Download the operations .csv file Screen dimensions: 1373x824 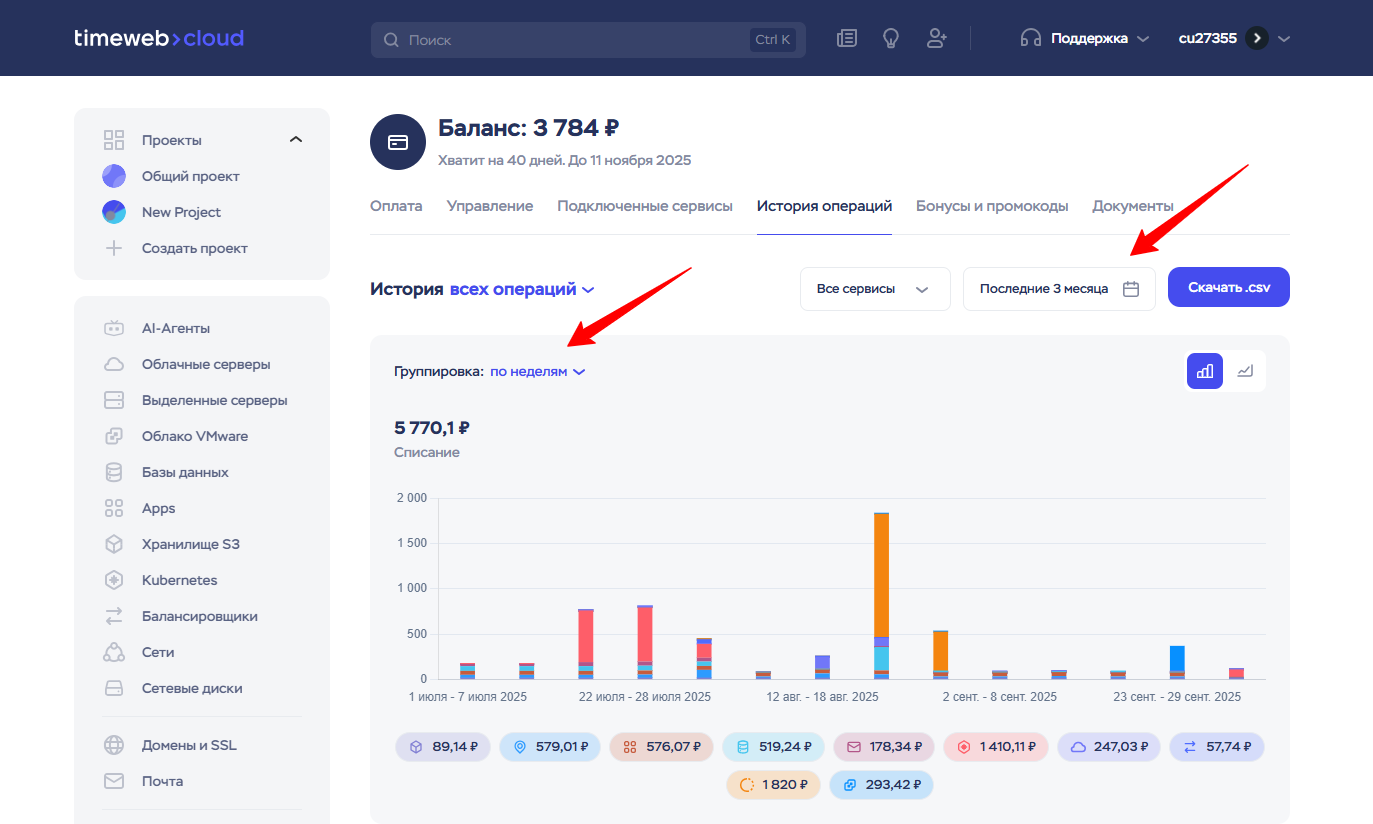tap(1228, 287)
